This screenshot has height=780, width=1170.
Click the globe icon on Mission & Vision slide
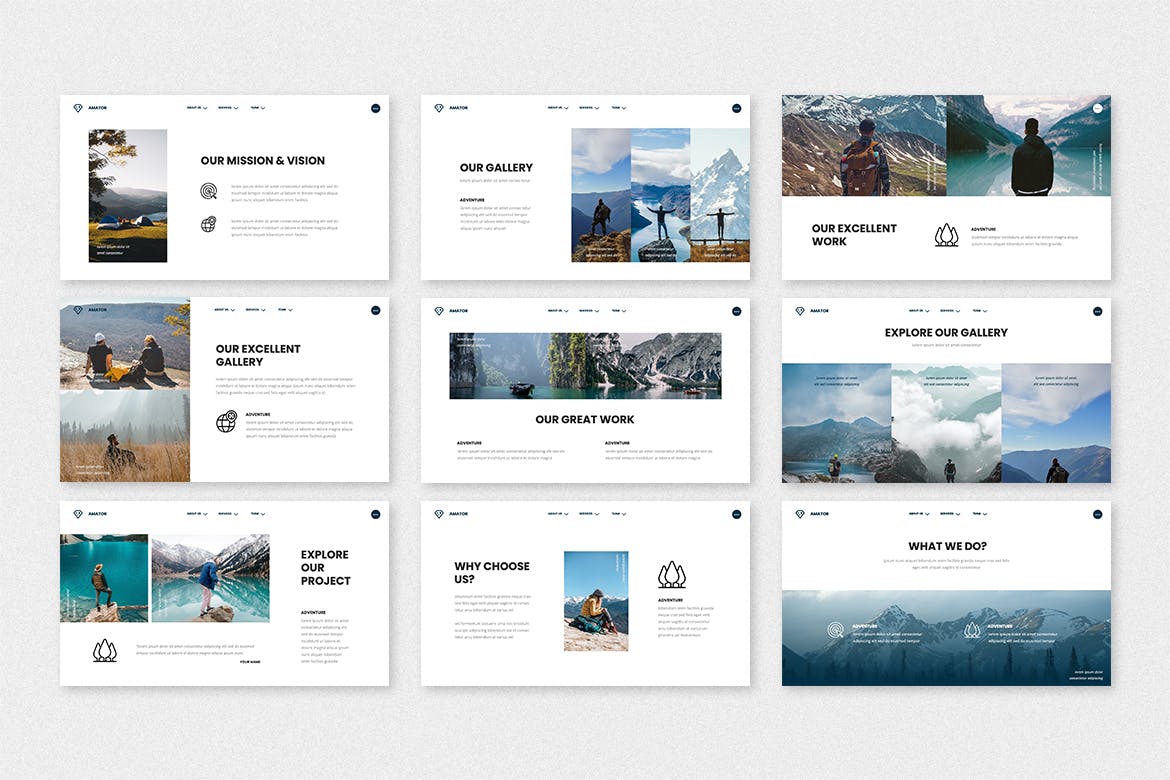tap(209, 224)
